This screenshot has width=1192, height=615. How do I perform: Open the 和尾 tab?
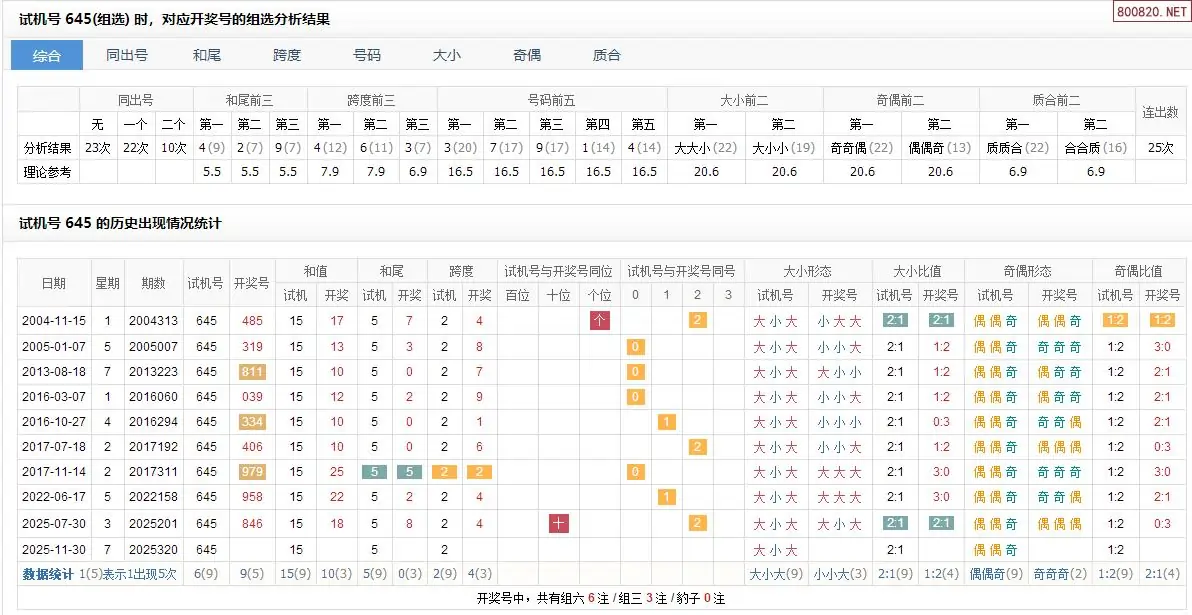pyautogui.click(x=207, y=55)
